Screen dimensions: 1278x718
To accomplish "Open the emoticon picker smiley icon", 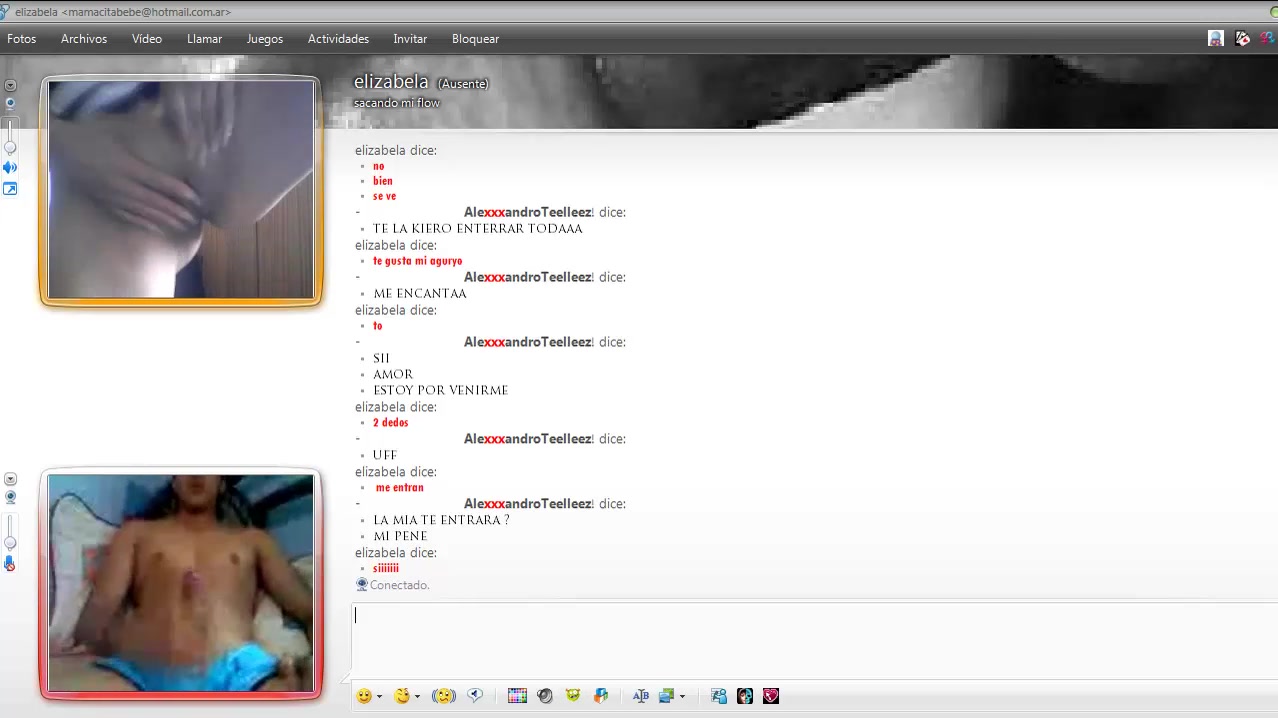I will pos(364,696).
